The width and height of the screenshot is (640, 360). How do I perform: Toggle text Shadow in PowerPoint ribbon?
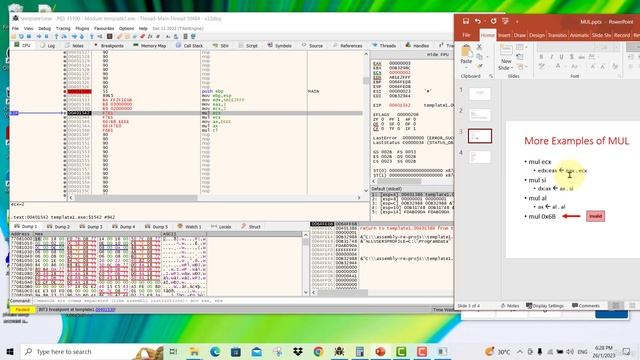pos(571,57)
